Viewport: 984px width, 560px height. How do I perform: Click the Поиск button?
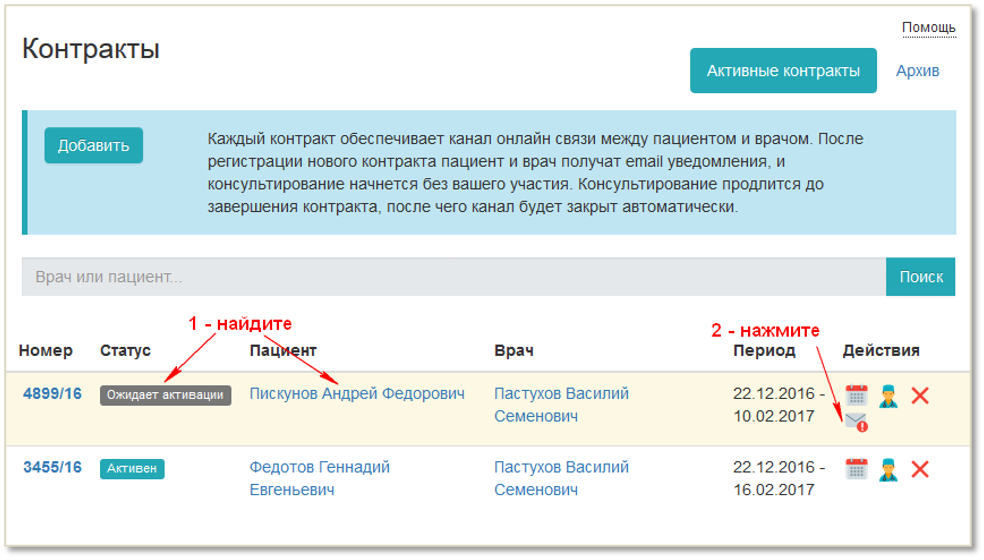920,277
